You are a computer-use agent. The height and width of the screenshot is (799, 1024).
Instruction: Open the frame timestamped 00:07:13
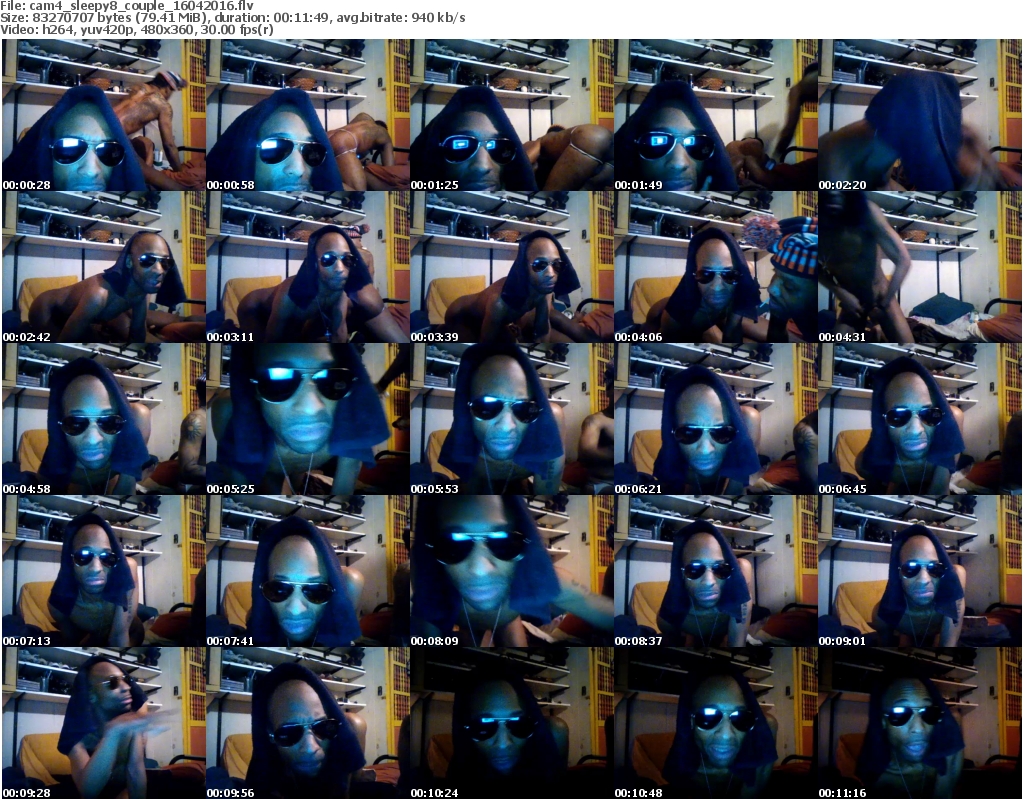103,572
